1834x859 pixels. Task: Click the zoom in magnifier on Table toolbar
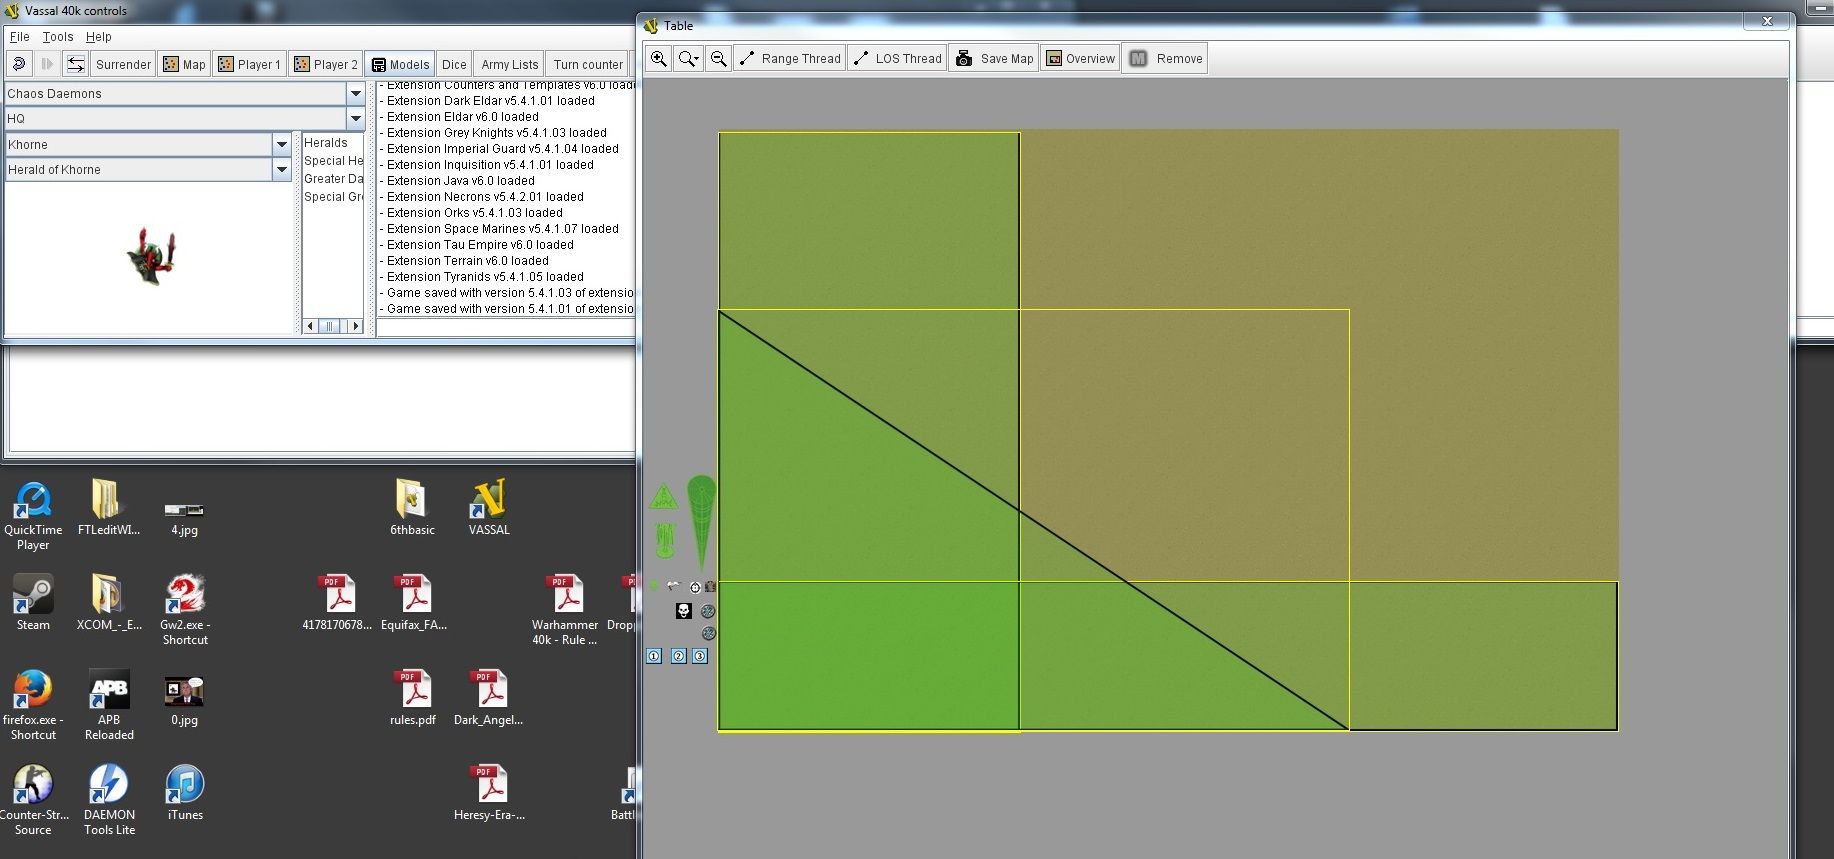click(x=659, y=58)
